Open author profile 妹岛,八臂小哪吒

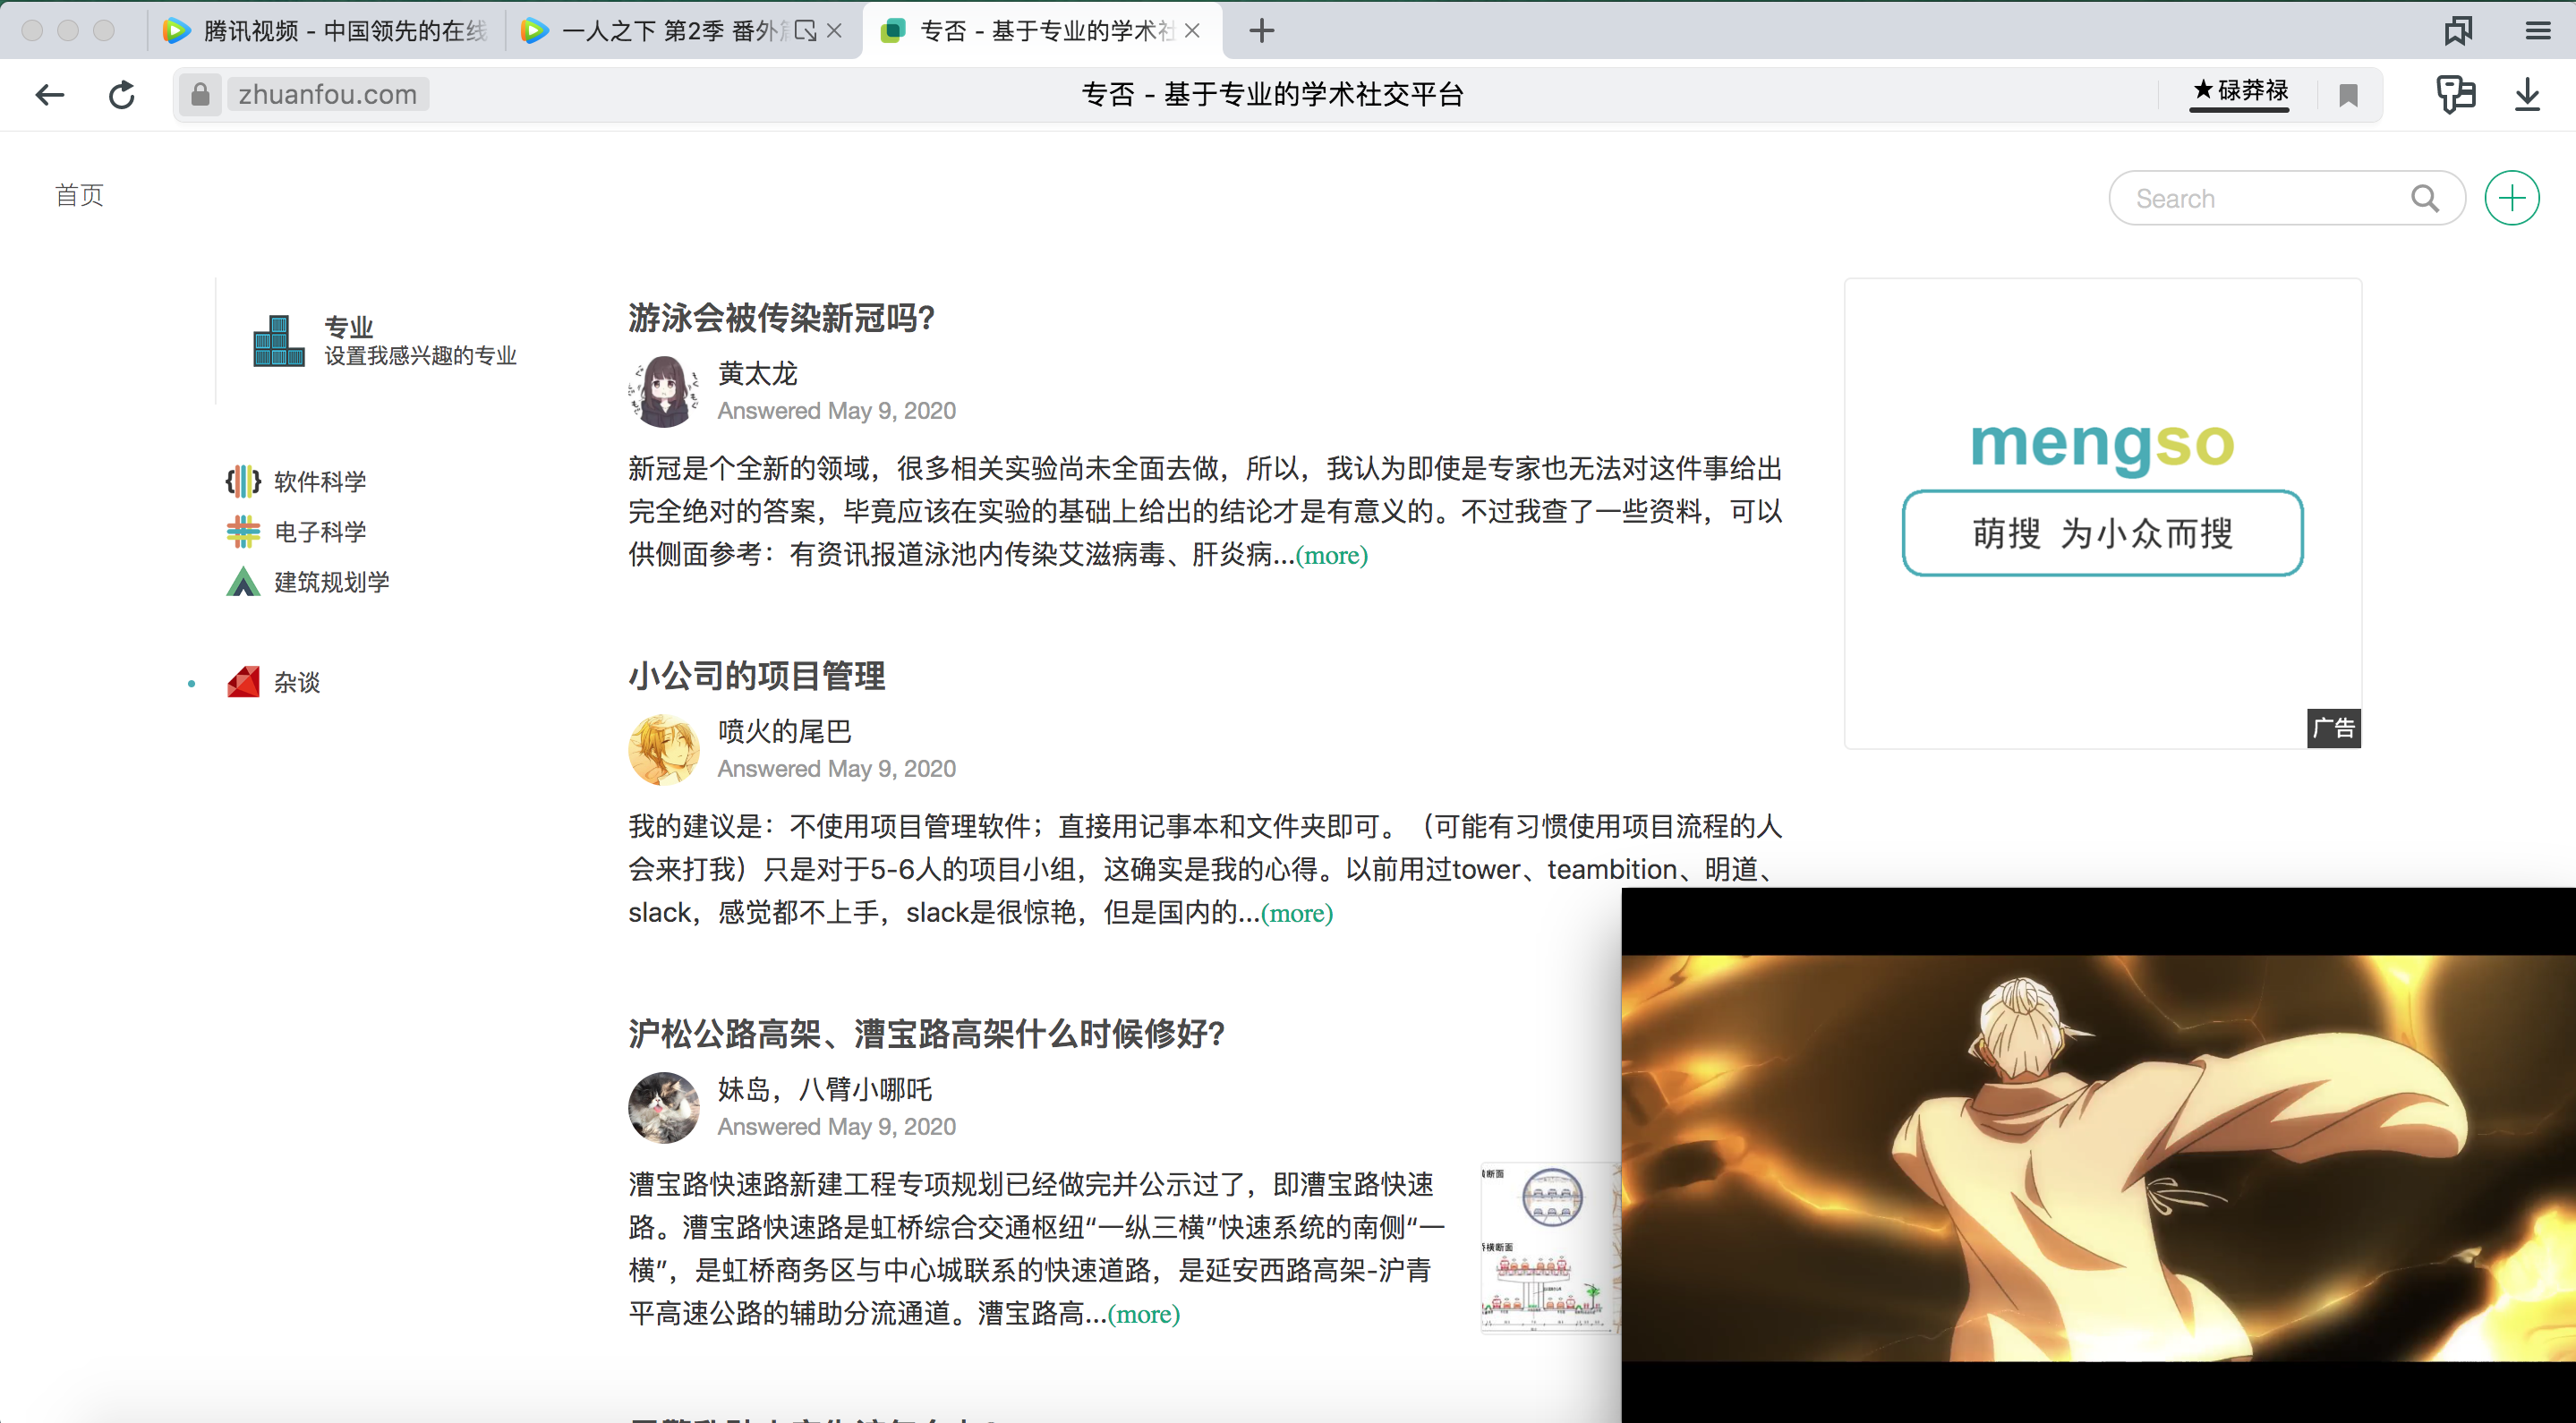(x=824, y=1090)
